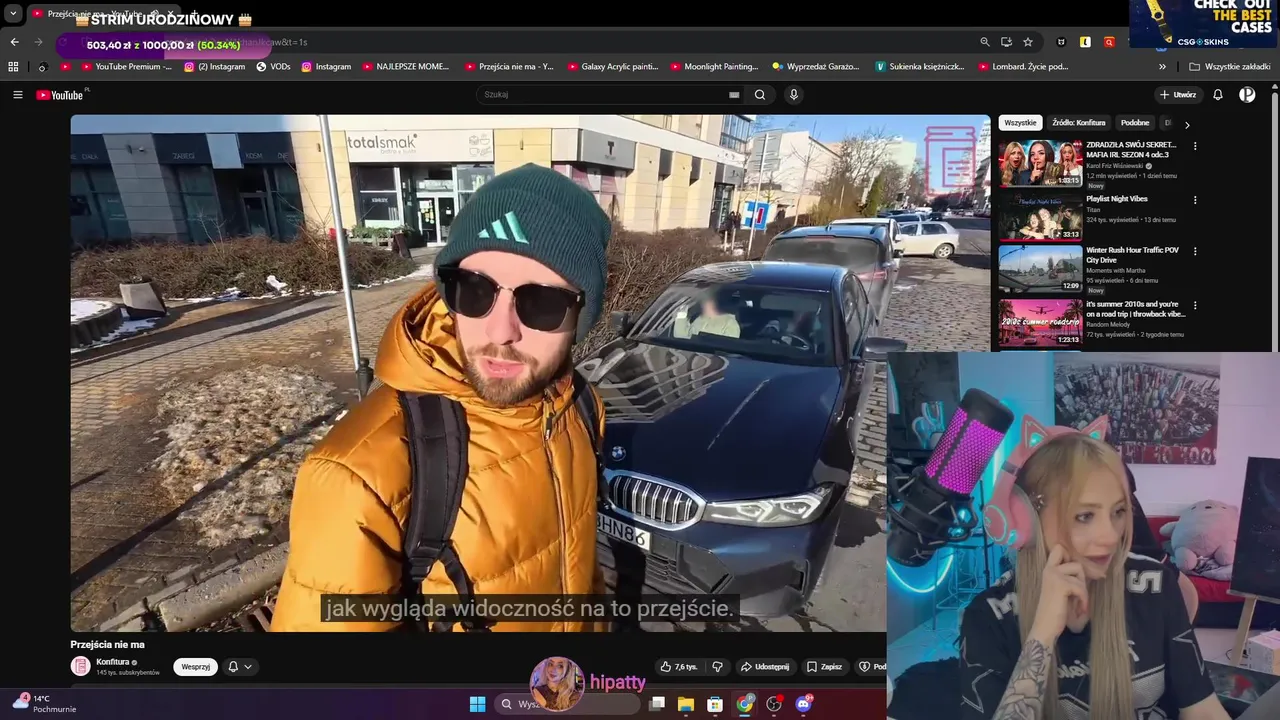Open the YouTube hamburger guide menu
The width and height of the screenshot is (1280, 720).
coord(17,95)
